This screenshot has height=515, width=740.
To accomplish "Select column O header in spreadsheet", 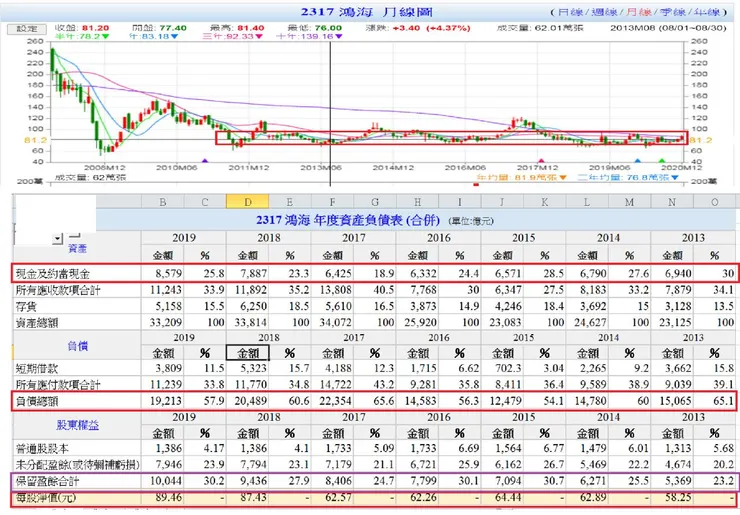I will click(x=715, y=202).
